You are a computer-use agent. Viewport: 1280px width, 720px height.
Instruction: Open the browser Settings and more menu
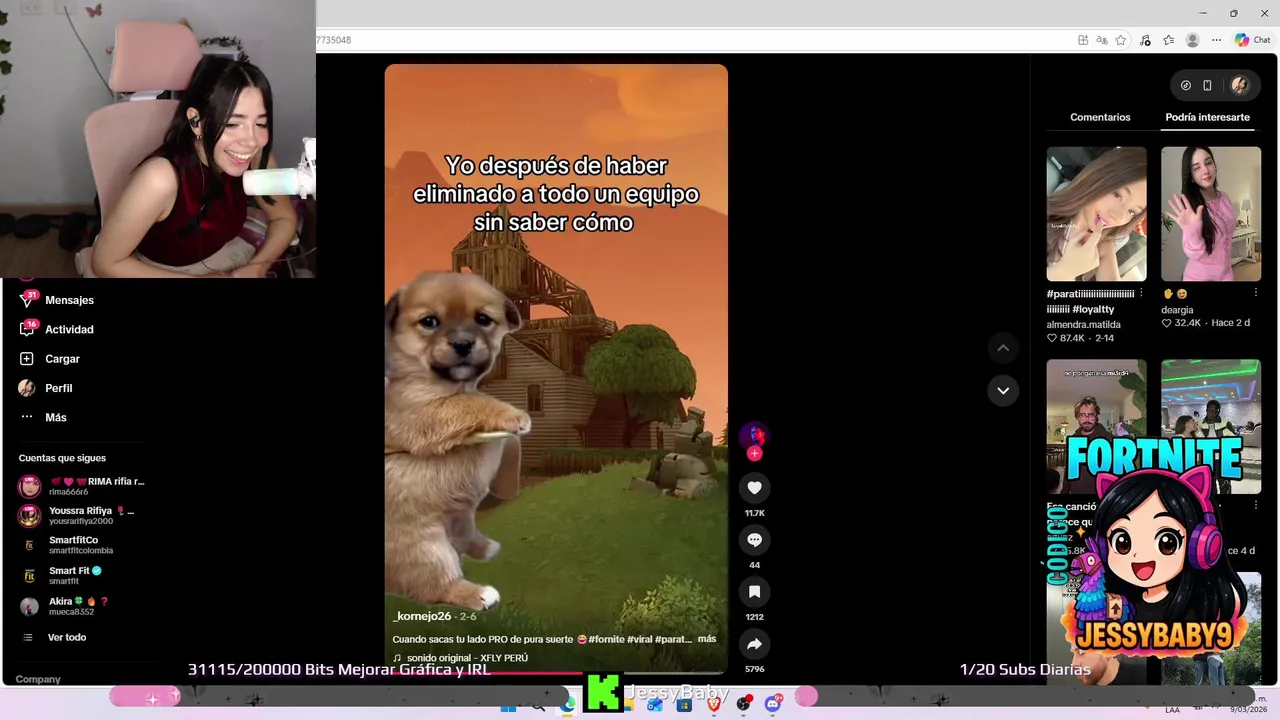pos(1216,40)
